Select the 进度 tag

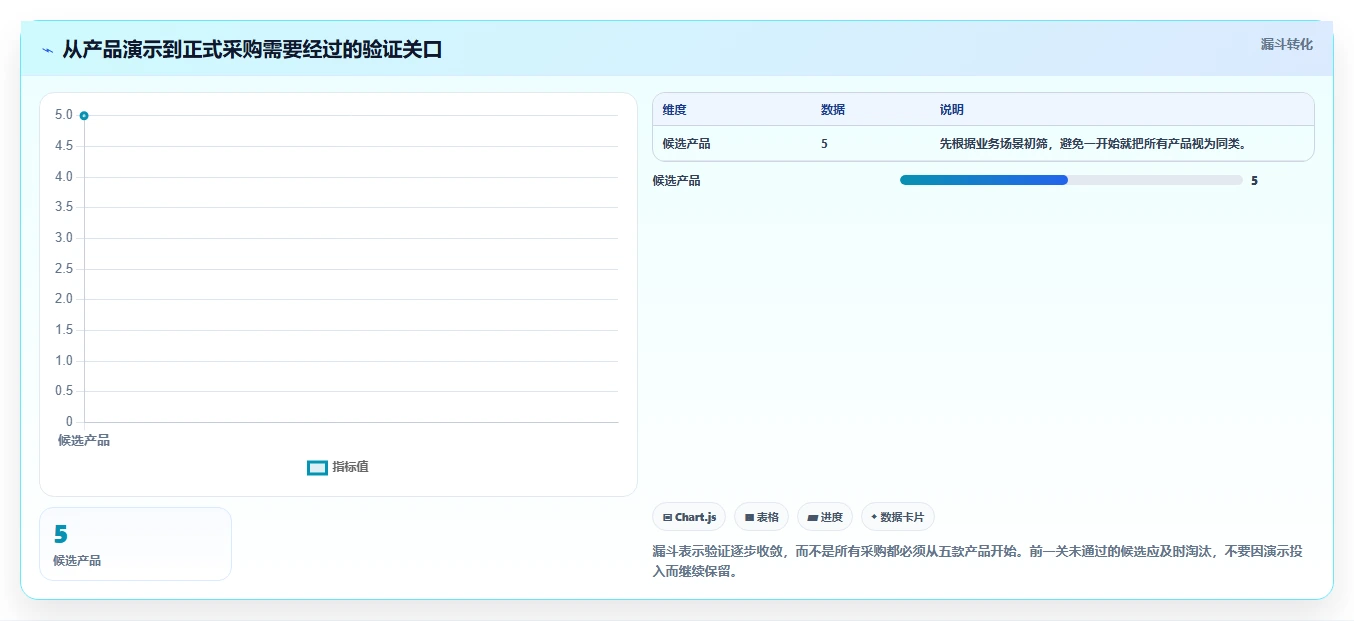point(825,517)
